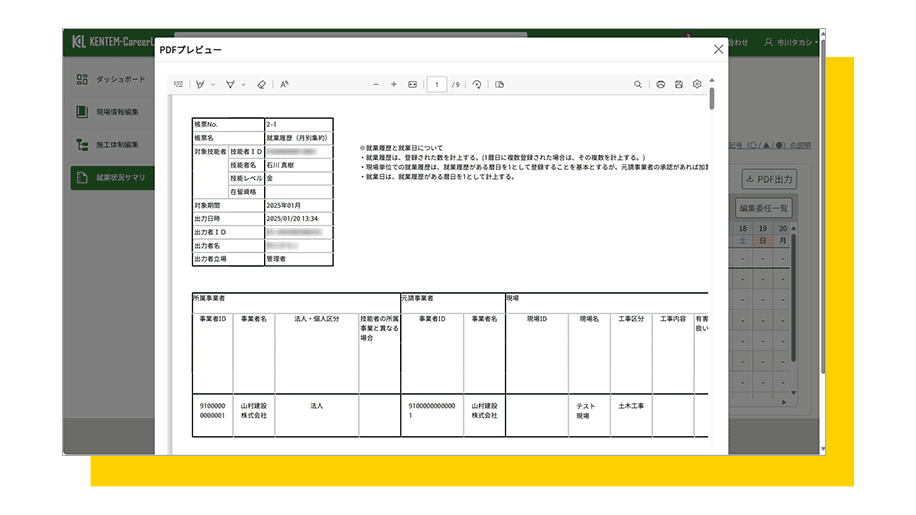
Task: Zoom out the PDF with minus
Action: [x=376, y=85]
